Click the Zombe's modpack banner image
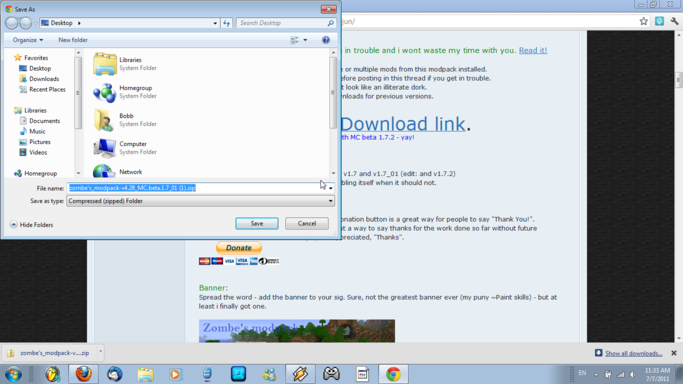683x384 pixels. point(297,330)
